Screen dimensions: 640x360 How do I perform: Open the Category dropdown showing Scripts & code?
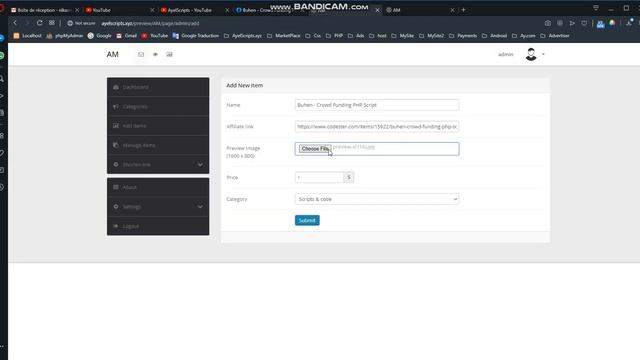pos(377,199)
